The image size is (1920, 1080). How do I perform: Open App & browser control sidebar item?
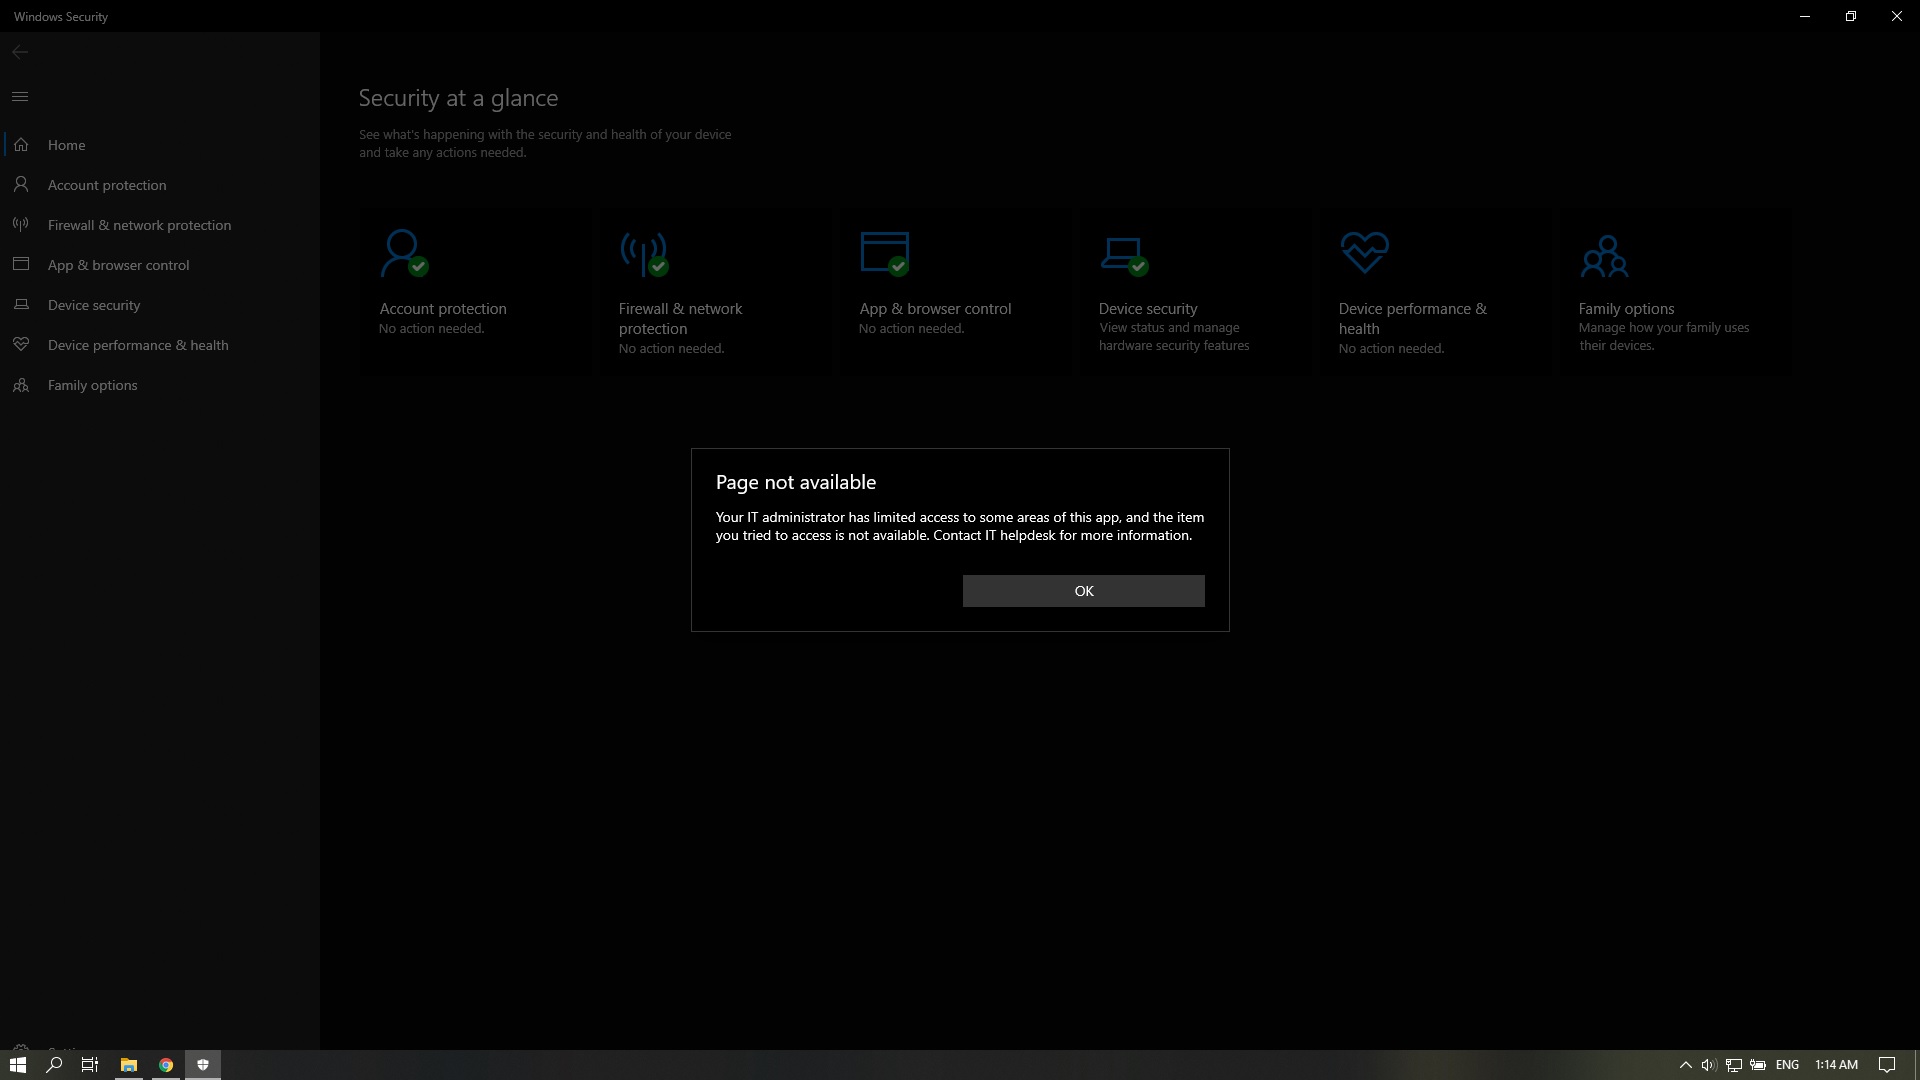point(160,265)
